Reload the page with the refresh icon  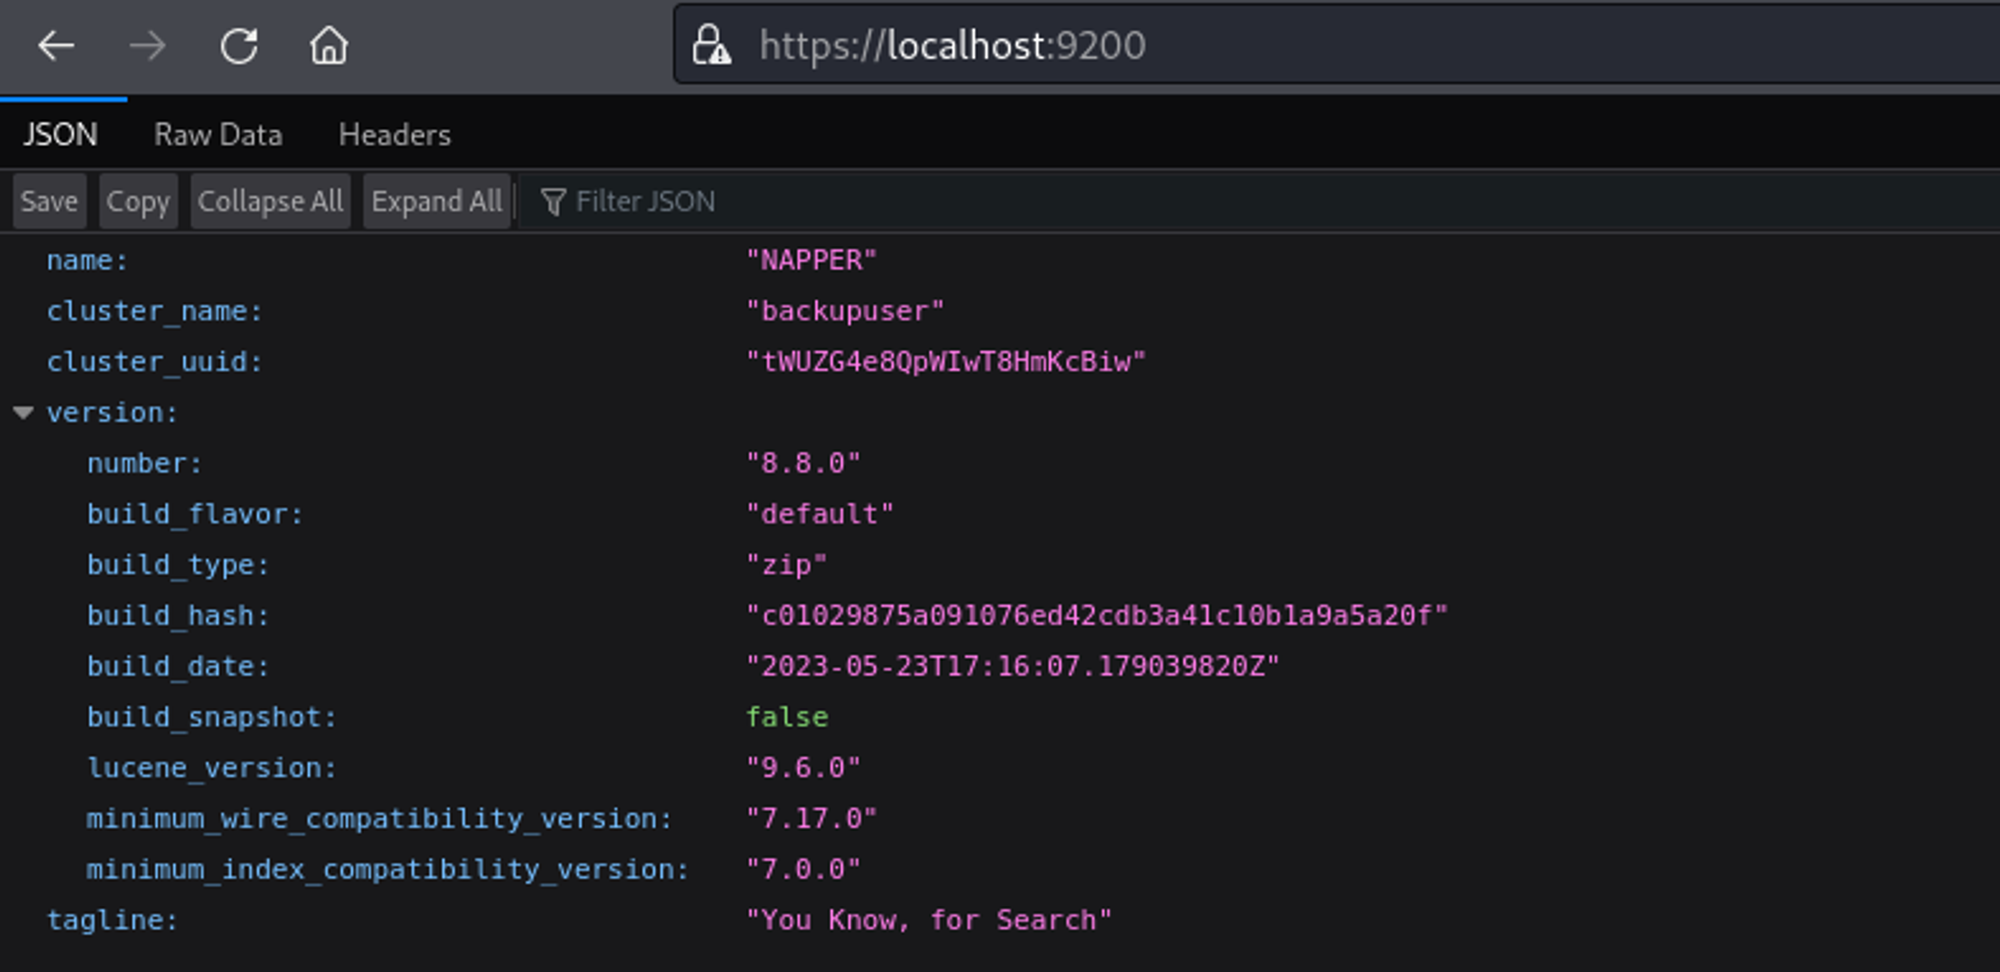[239, 46]
